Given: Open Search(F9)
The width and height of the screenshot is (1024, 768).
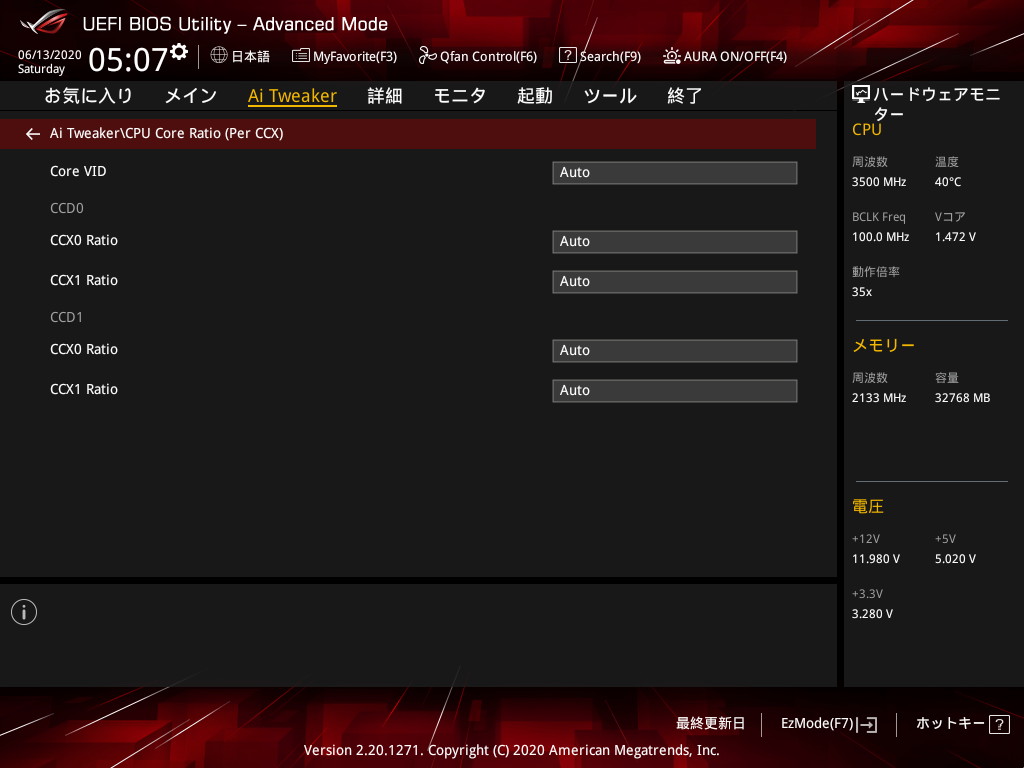Looking at the screenshot, I should click(600, 56).
